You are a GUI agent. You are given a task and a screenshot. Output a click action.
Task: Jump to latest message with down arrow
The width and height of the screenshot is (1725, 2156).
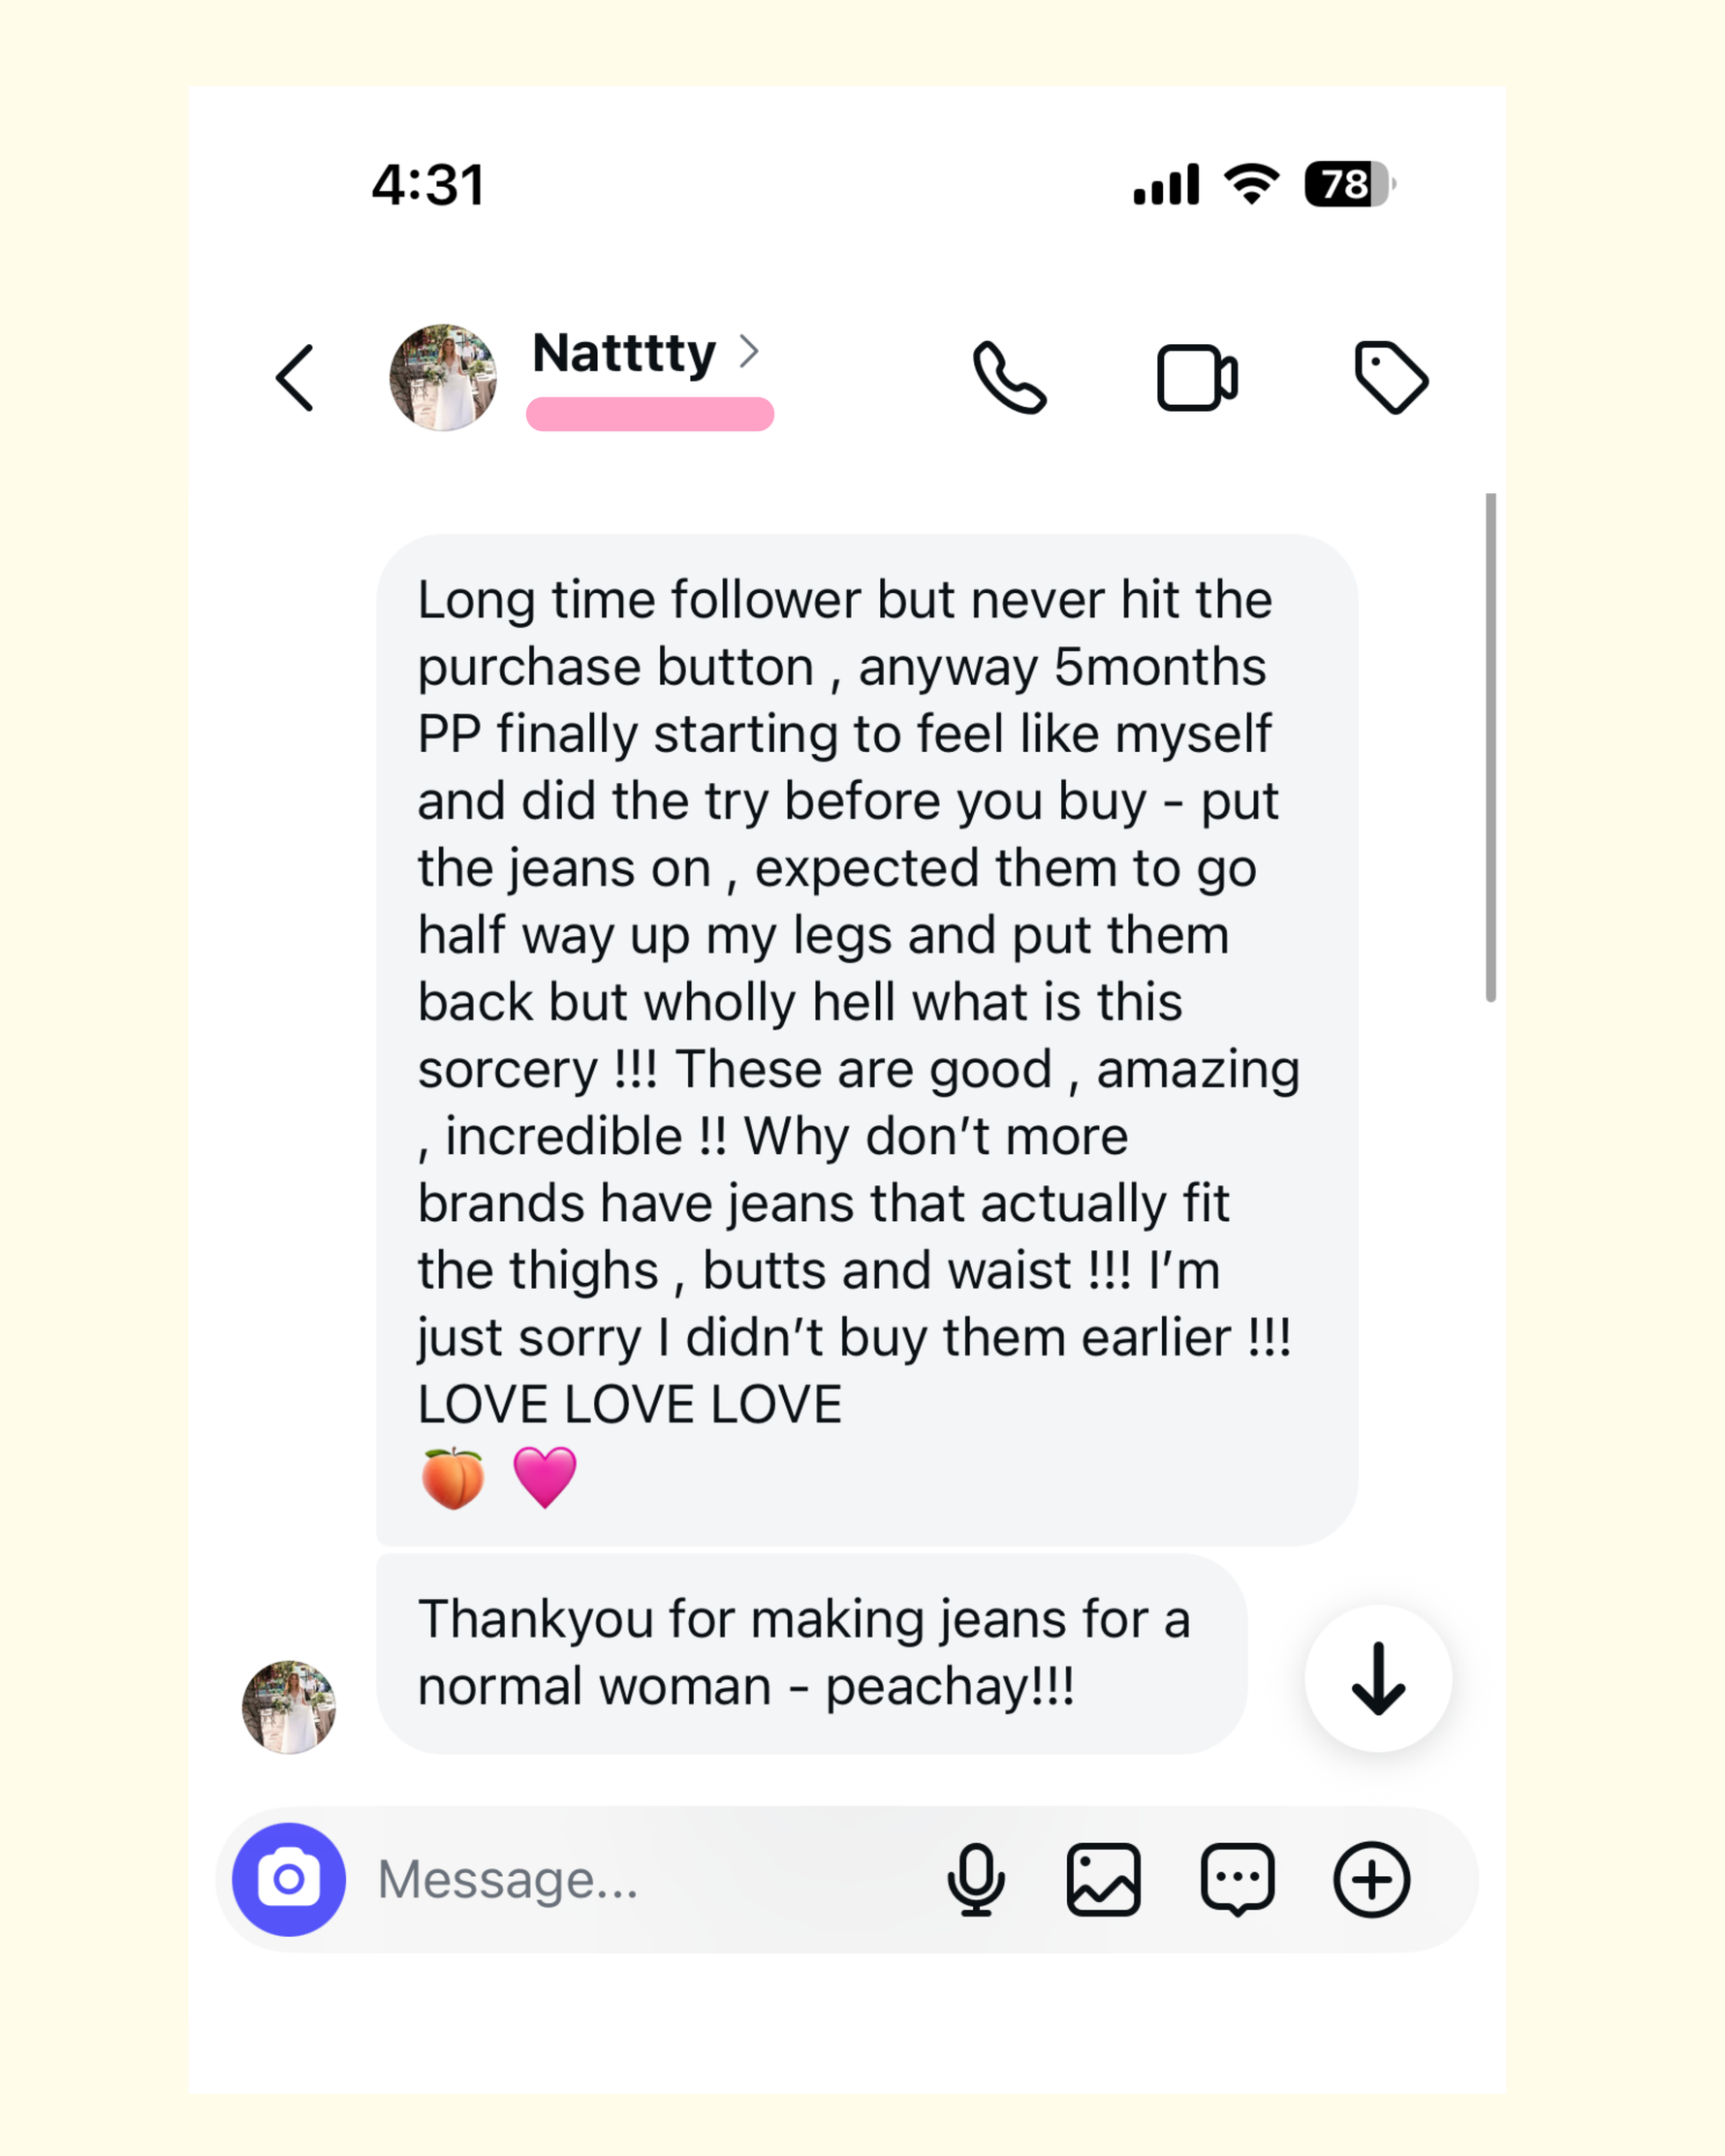[x=1378, y=1679]
